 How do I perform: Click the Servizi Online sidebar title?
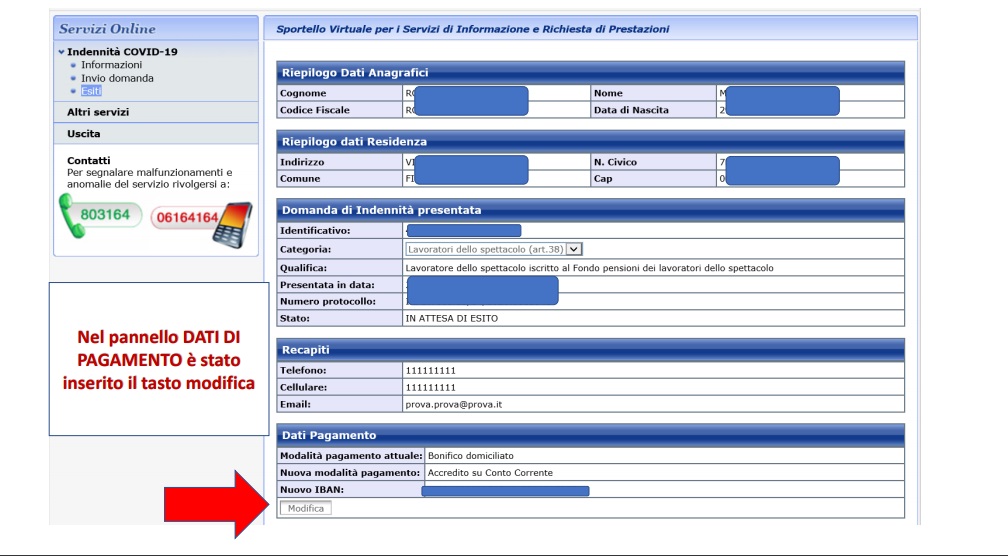pos(107,29)
